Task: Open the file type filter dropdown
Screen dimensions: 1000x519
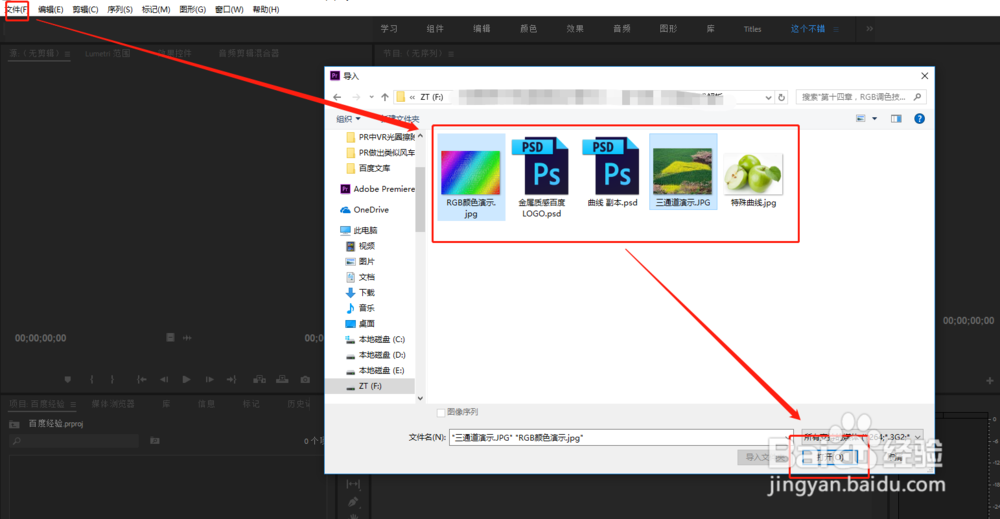Action: point(862,437)
